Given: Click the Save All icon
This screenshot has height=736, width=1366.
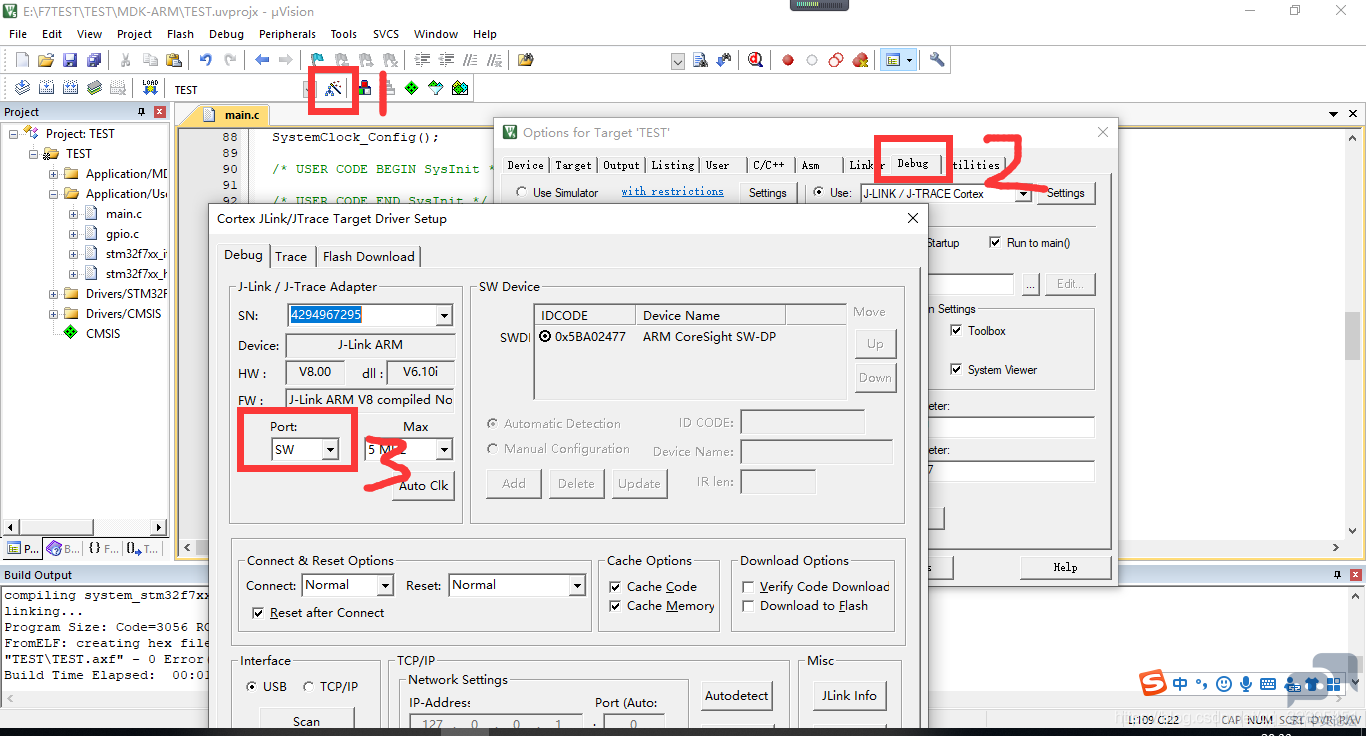Looking at the screenshot, I should (93, 60).
